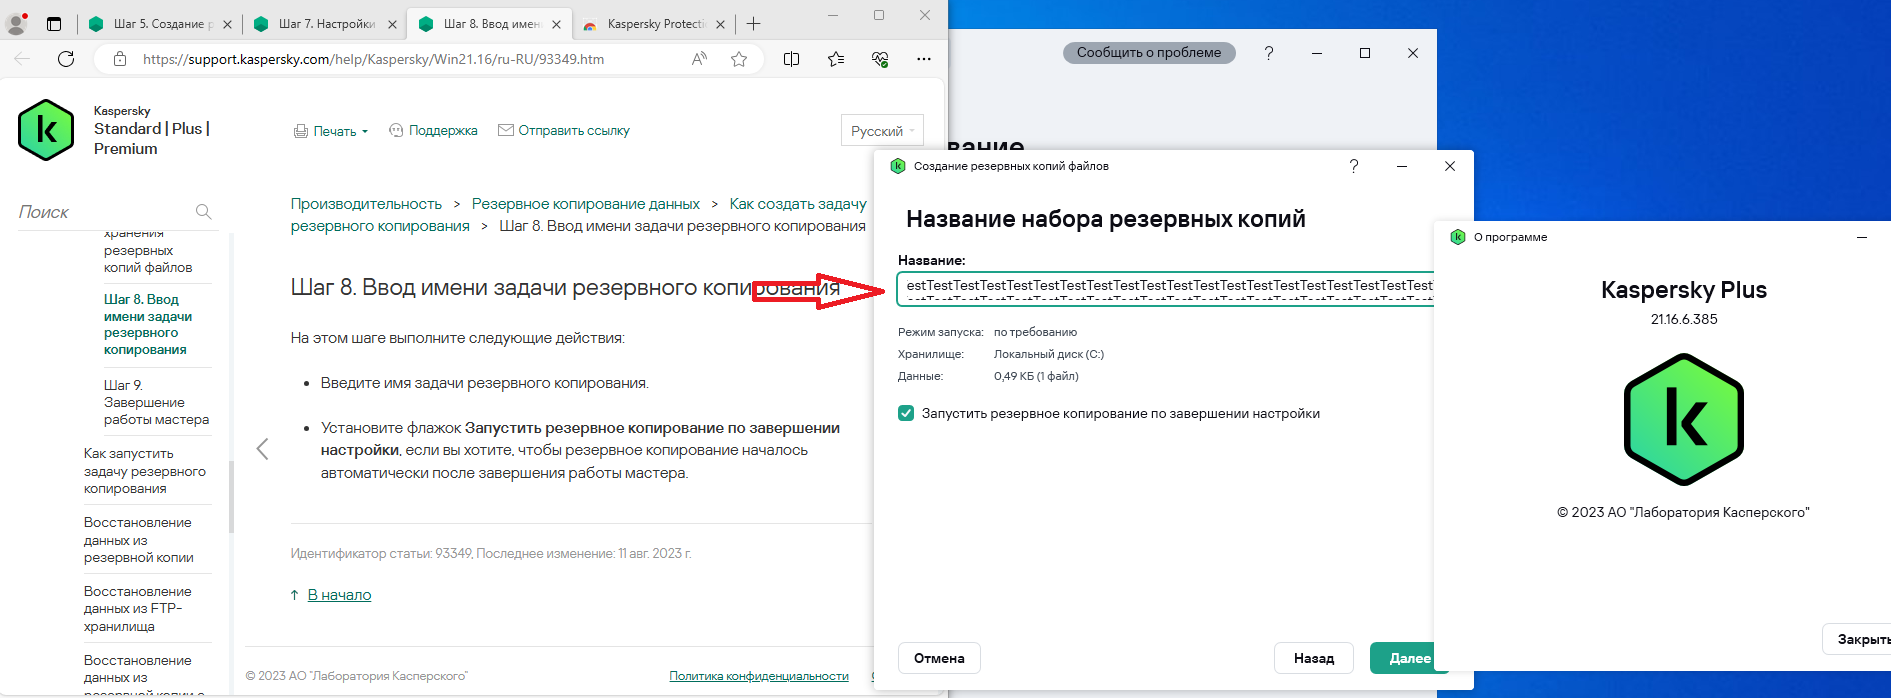Open sidebar item 'Как запустить задачу резервного копирования'

click(145, 471)
